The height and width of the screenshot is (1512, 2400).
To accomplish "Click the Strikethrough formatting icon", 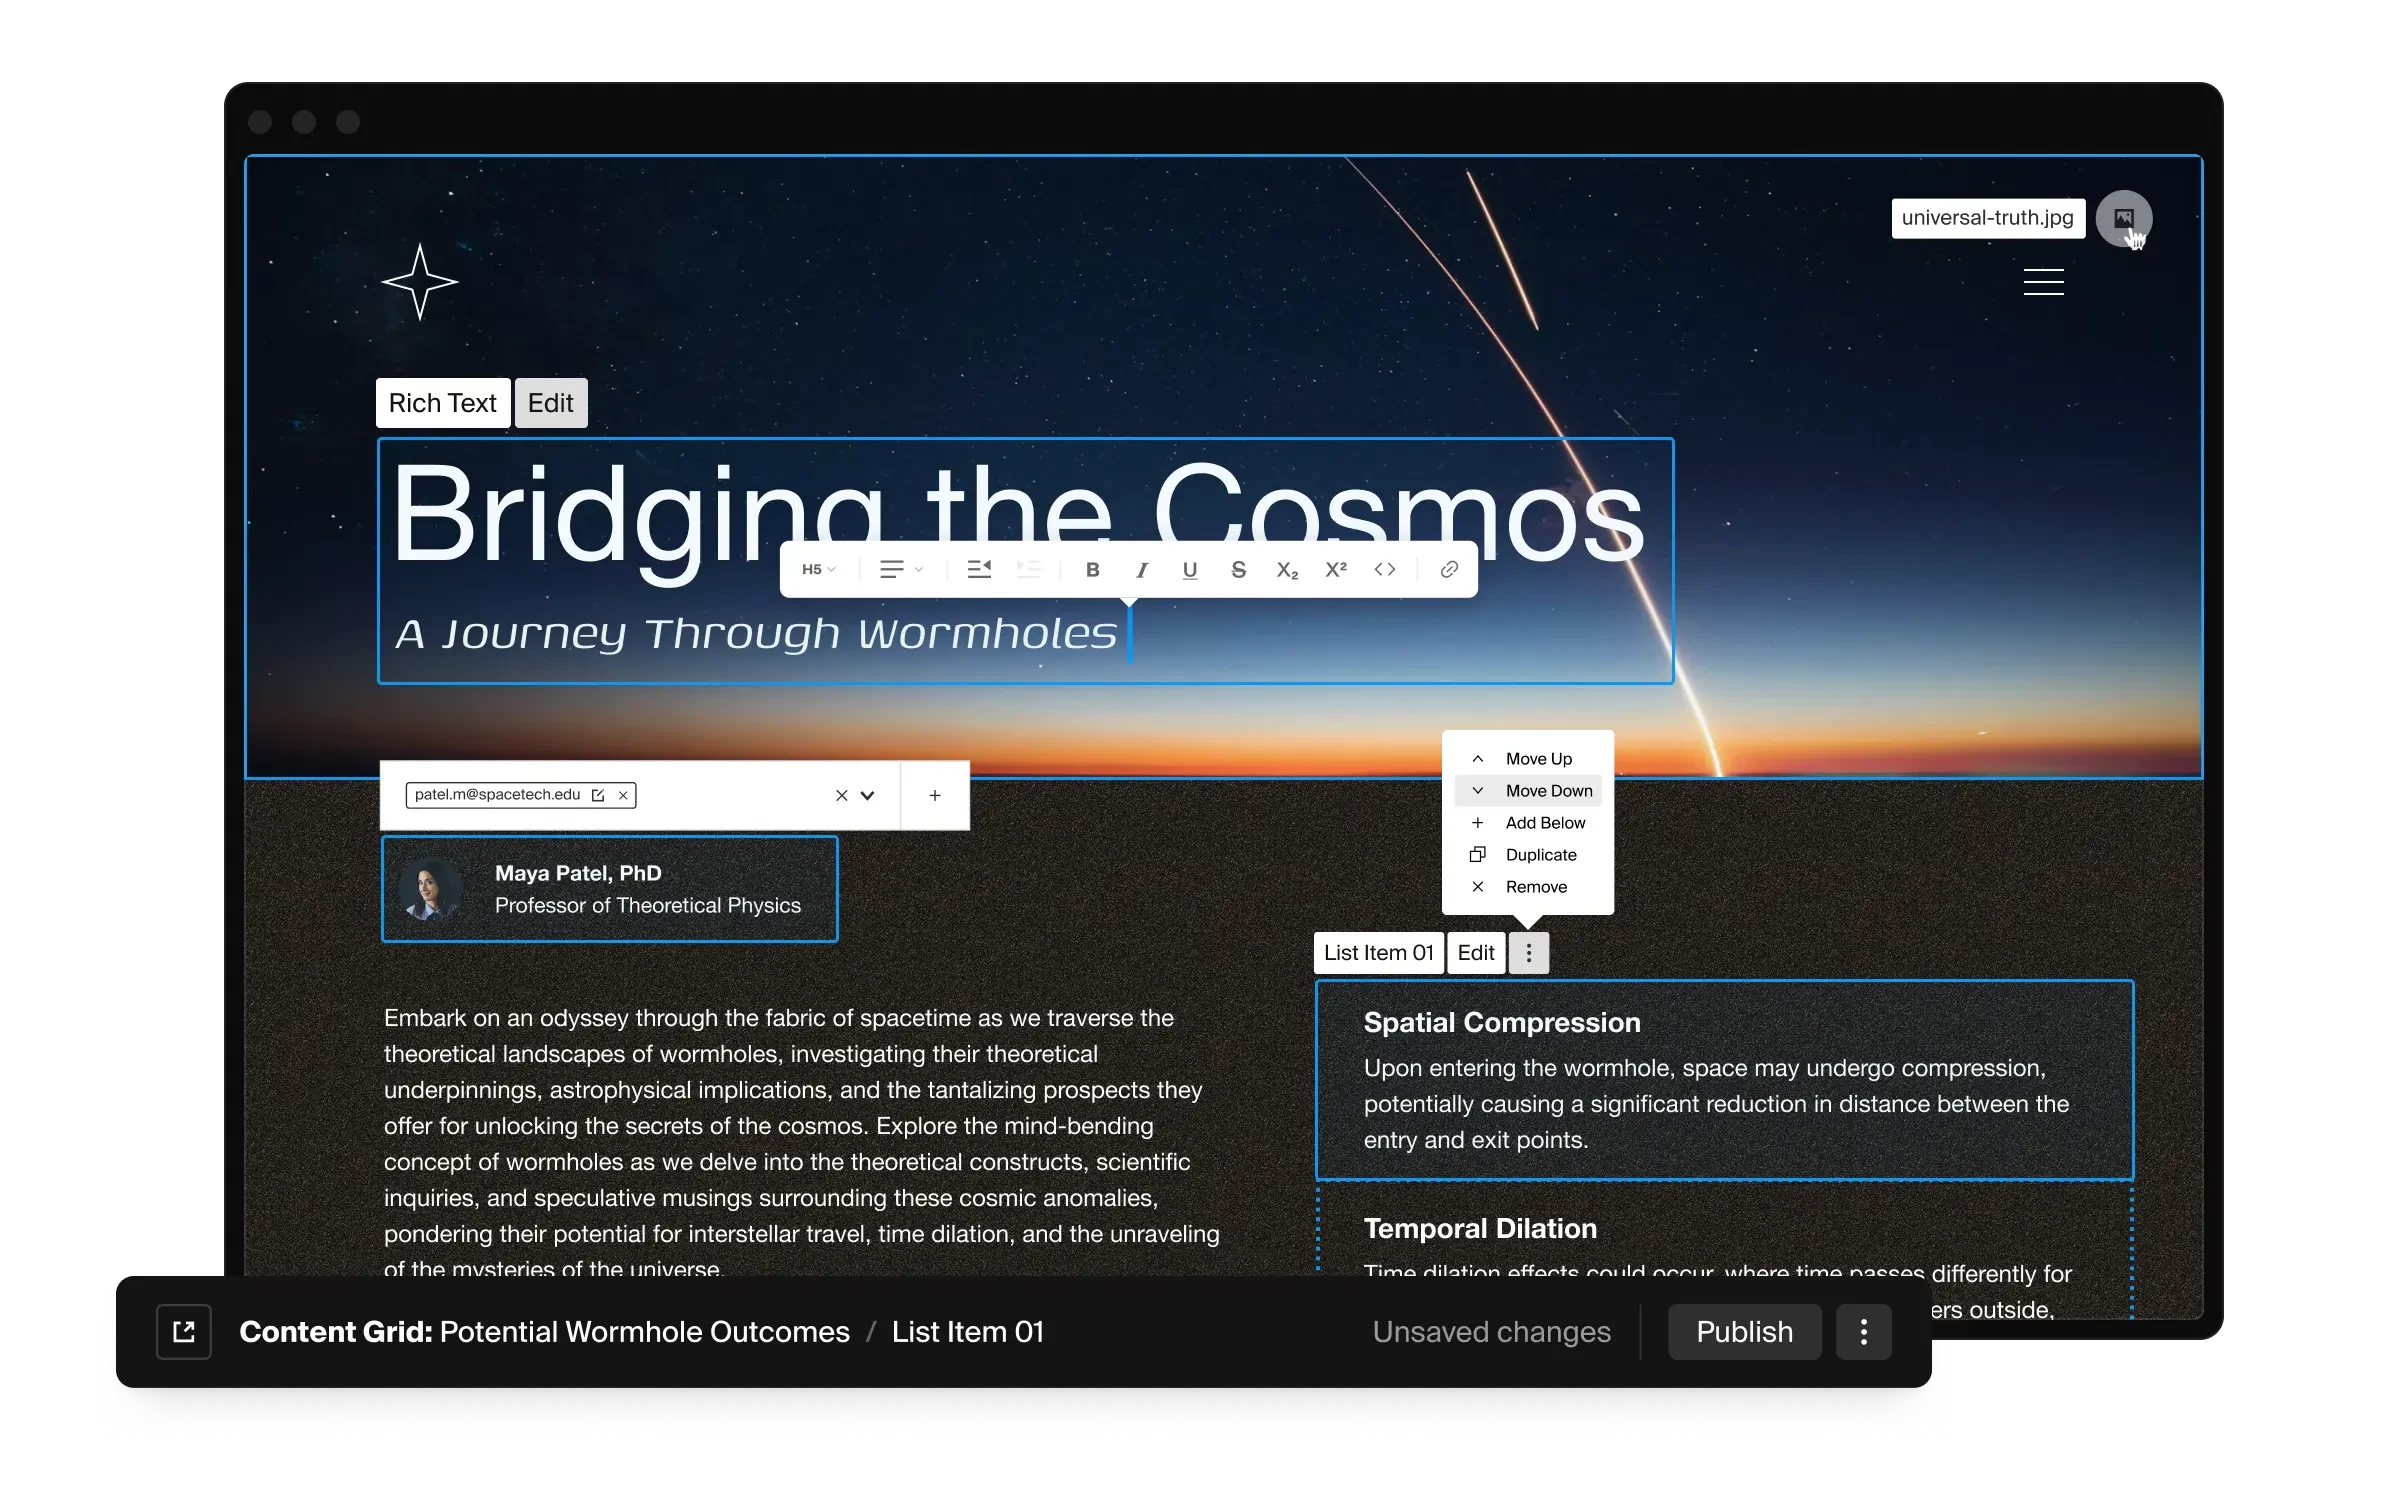I will tap(1238, 570).
